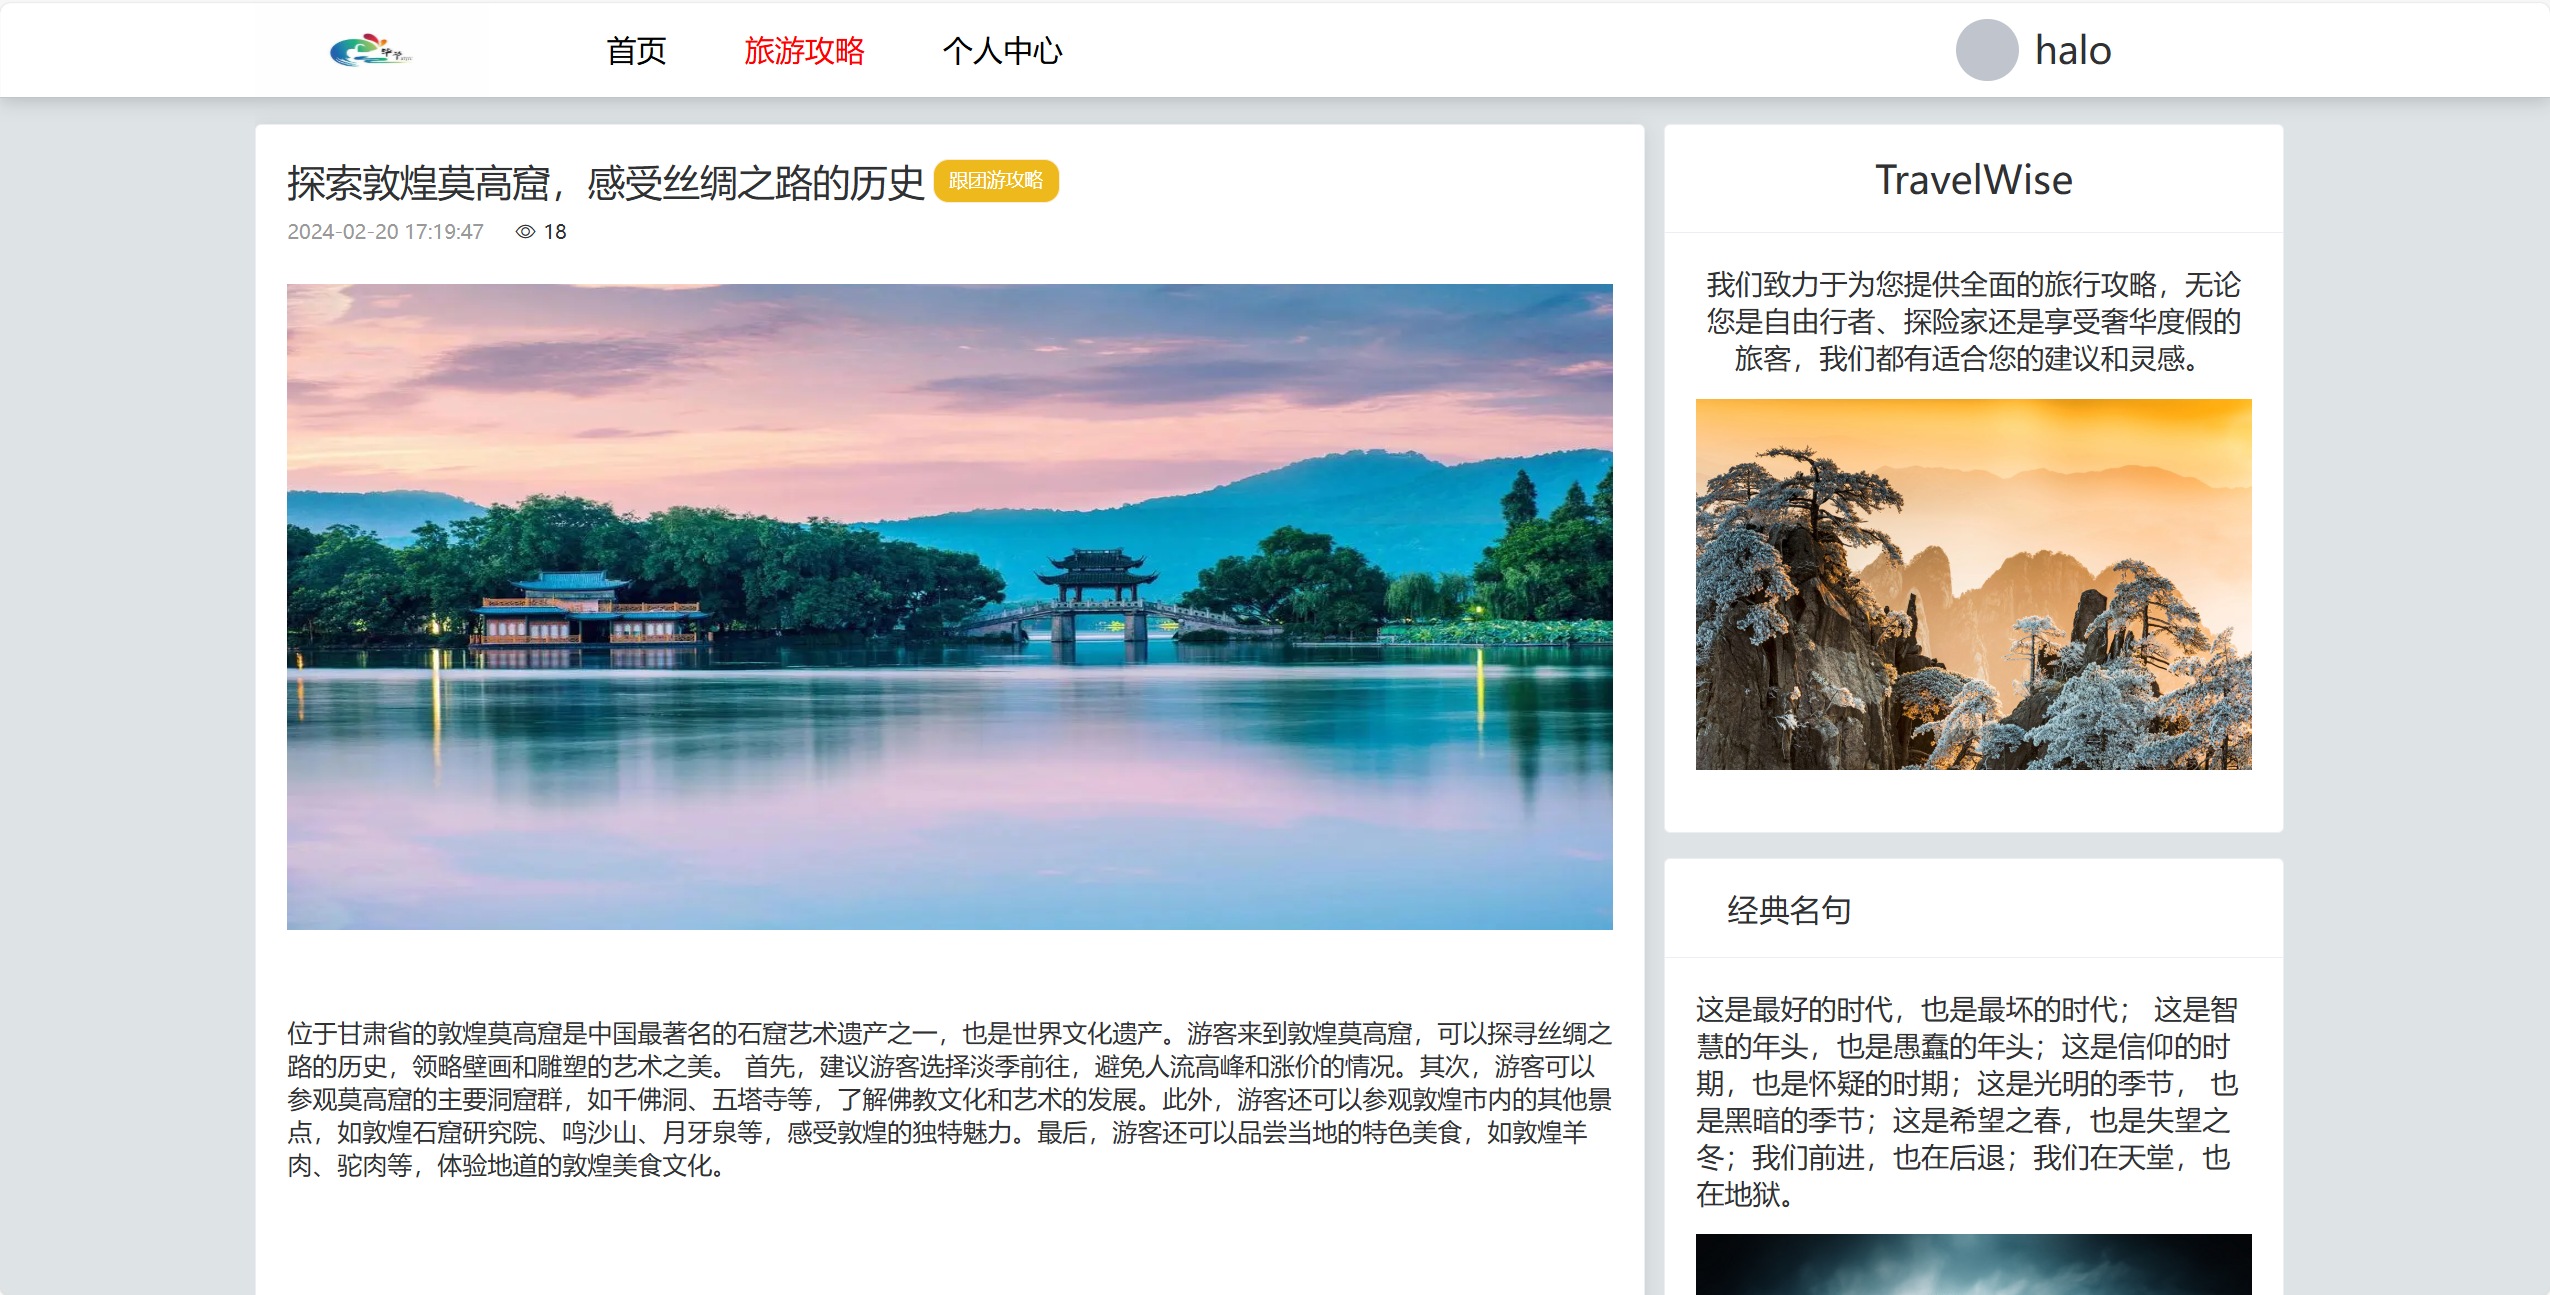The width and height of the screenshot is (2550, 1295).
Task: Go to 个人中心 page
Action: tap(1002, 51)
